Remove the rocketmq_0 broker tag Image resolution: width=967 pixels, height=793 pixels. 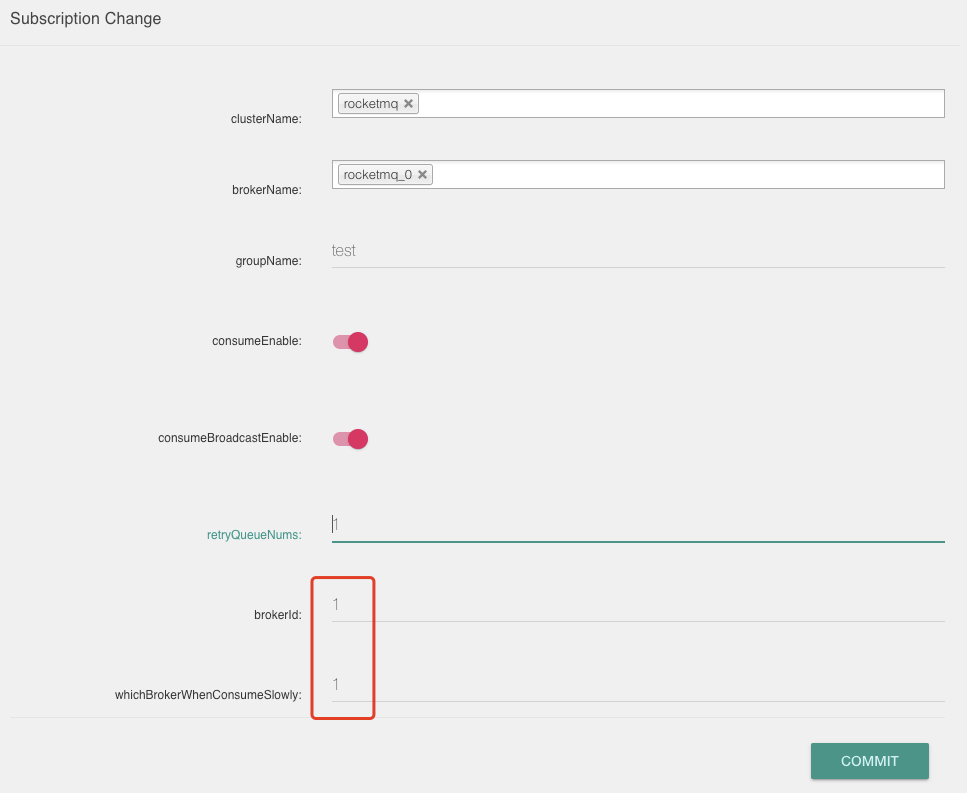tap(422, 175)
